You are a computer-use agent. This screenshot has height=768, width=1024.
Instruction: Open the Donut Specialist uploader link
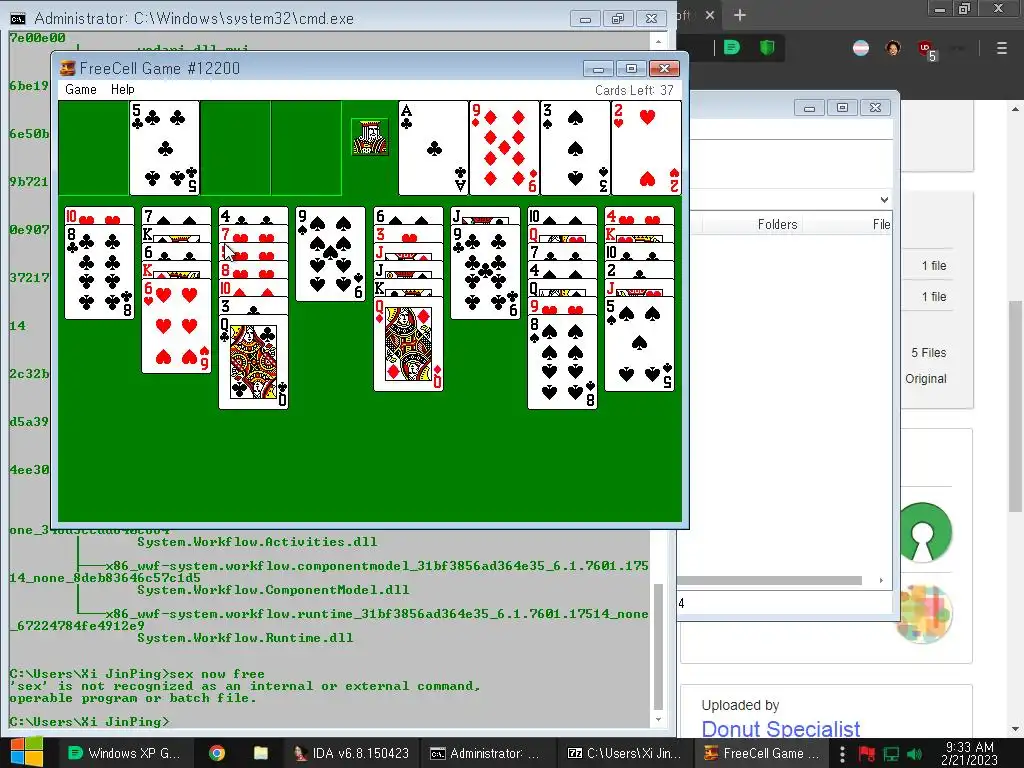click(780, 729)
